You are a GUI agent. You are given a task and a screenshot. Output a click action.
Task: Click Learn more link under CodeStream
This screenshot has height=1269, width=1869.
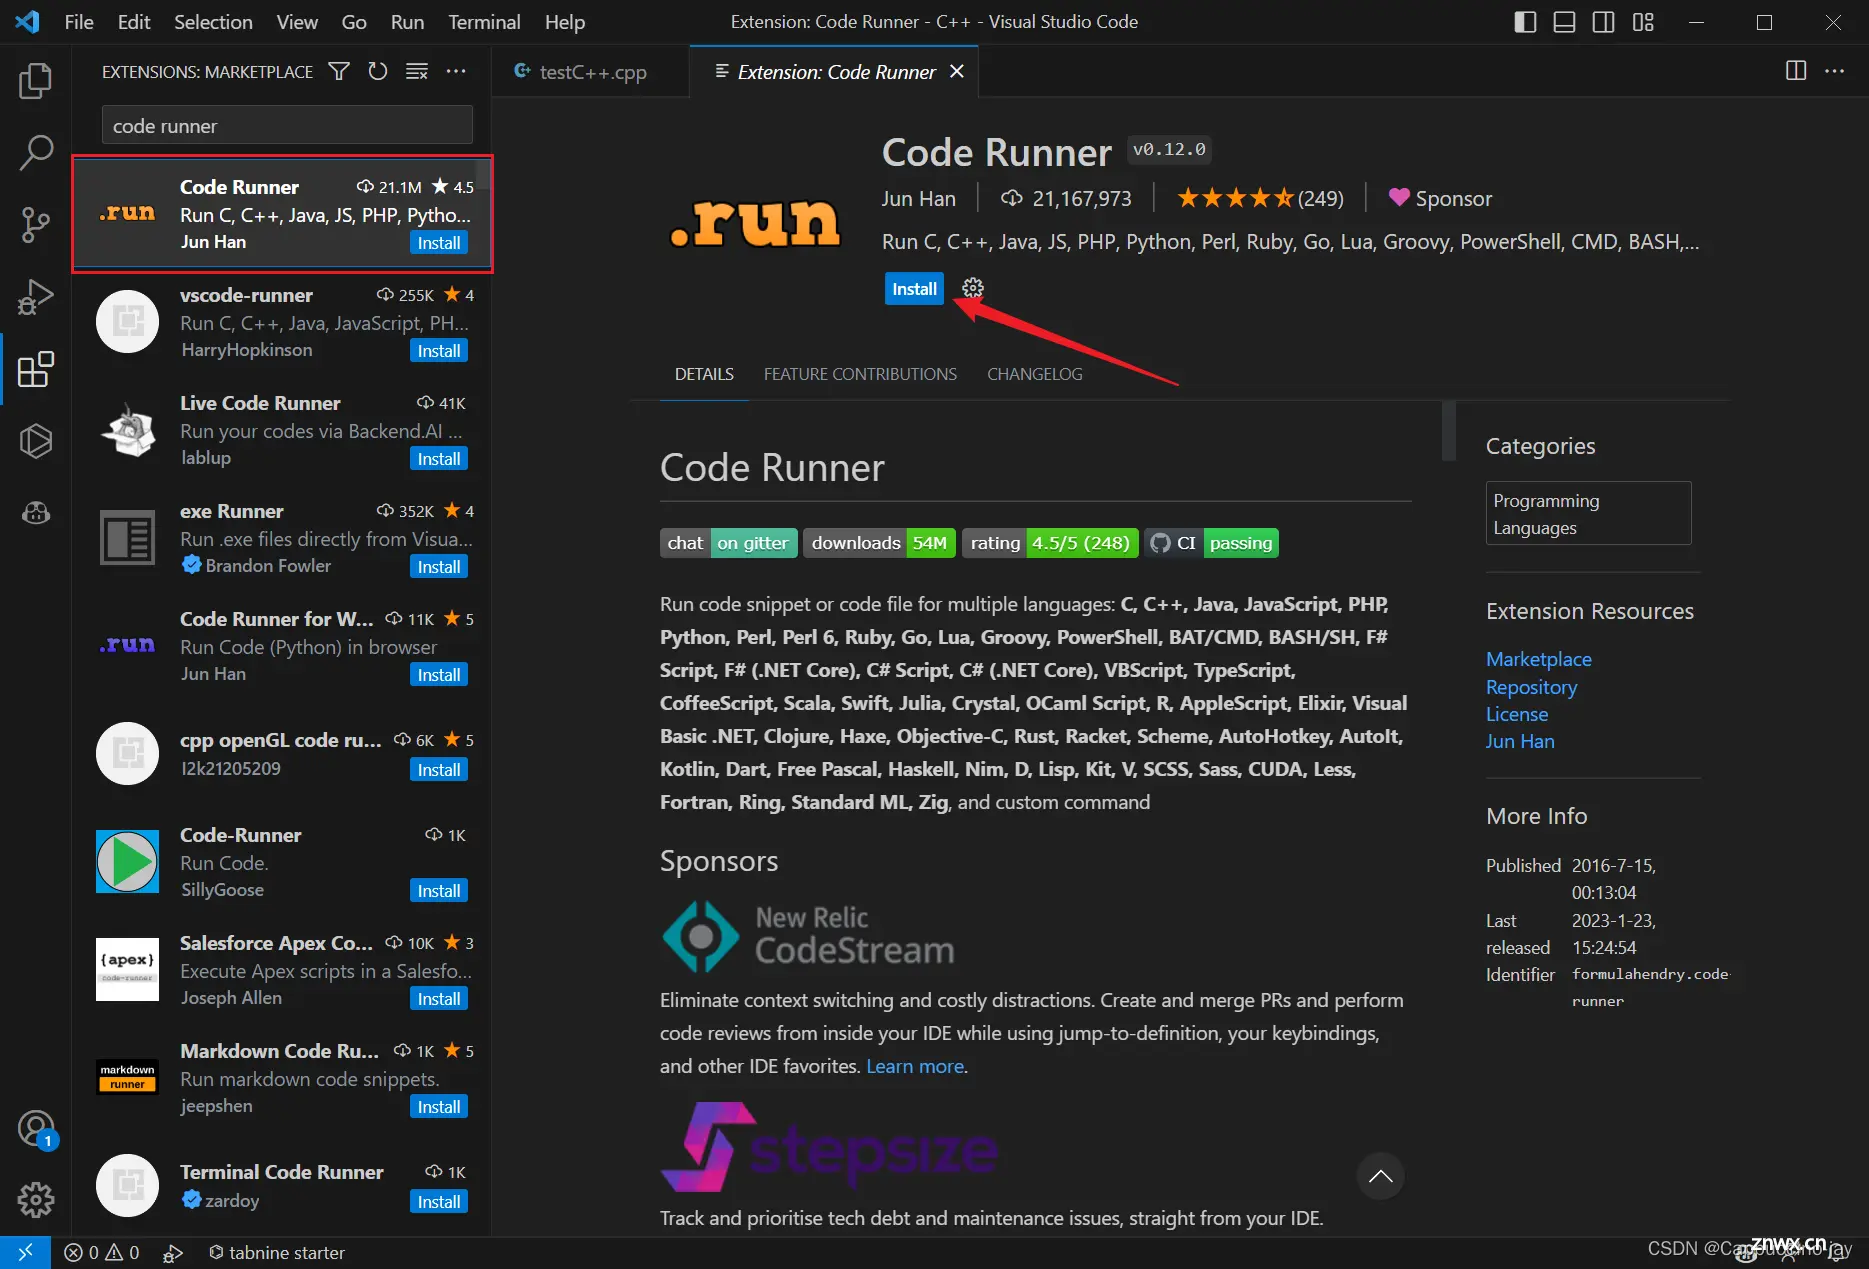tap(915, 1066)
